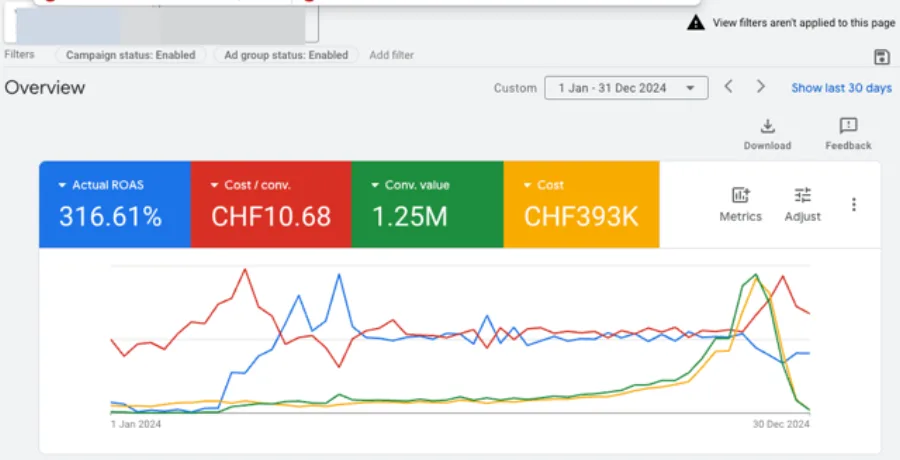This screenshot has width=900, height=460.
Task: Click the blue 316.61% ROAS scorecard
Action: (115, 204)
